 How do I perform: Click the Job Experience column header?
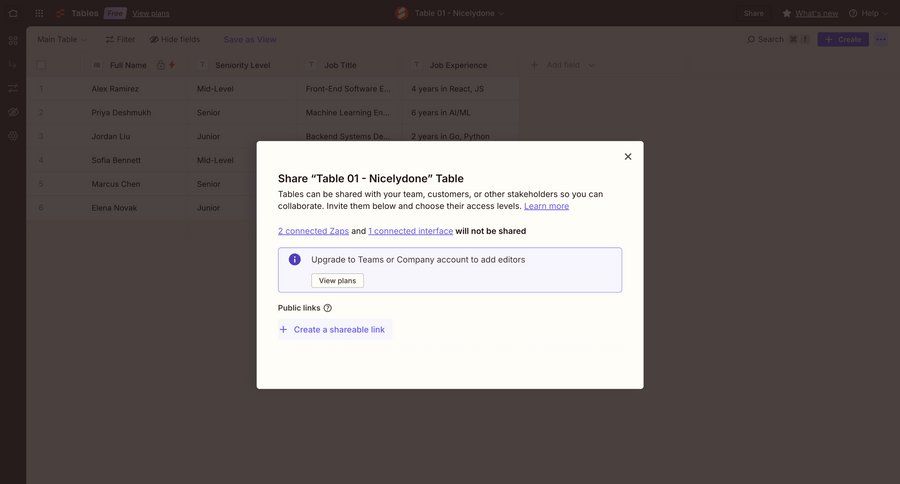458,65
